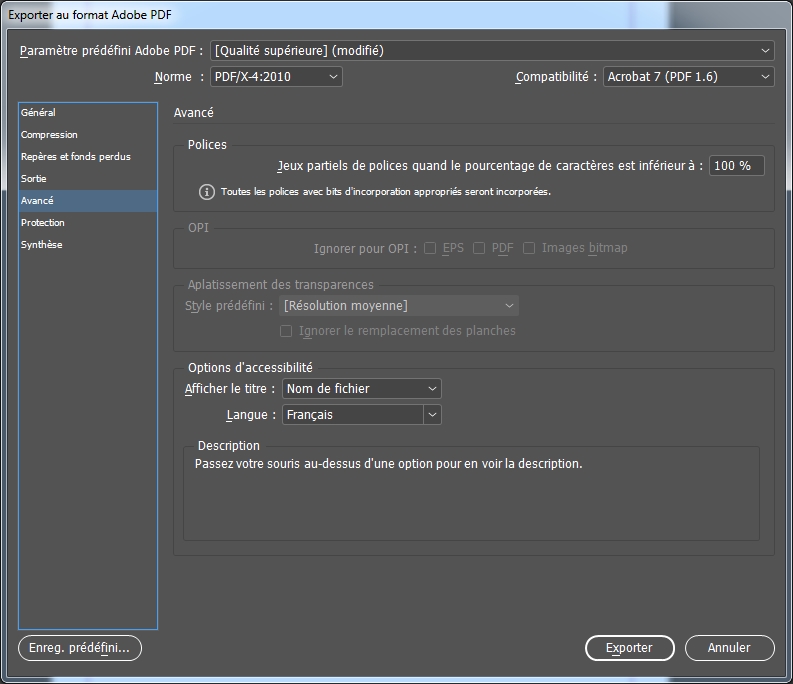The image size is (793, 684).
Task: Cancel with the Annuler button
Action: pos(729,648)
